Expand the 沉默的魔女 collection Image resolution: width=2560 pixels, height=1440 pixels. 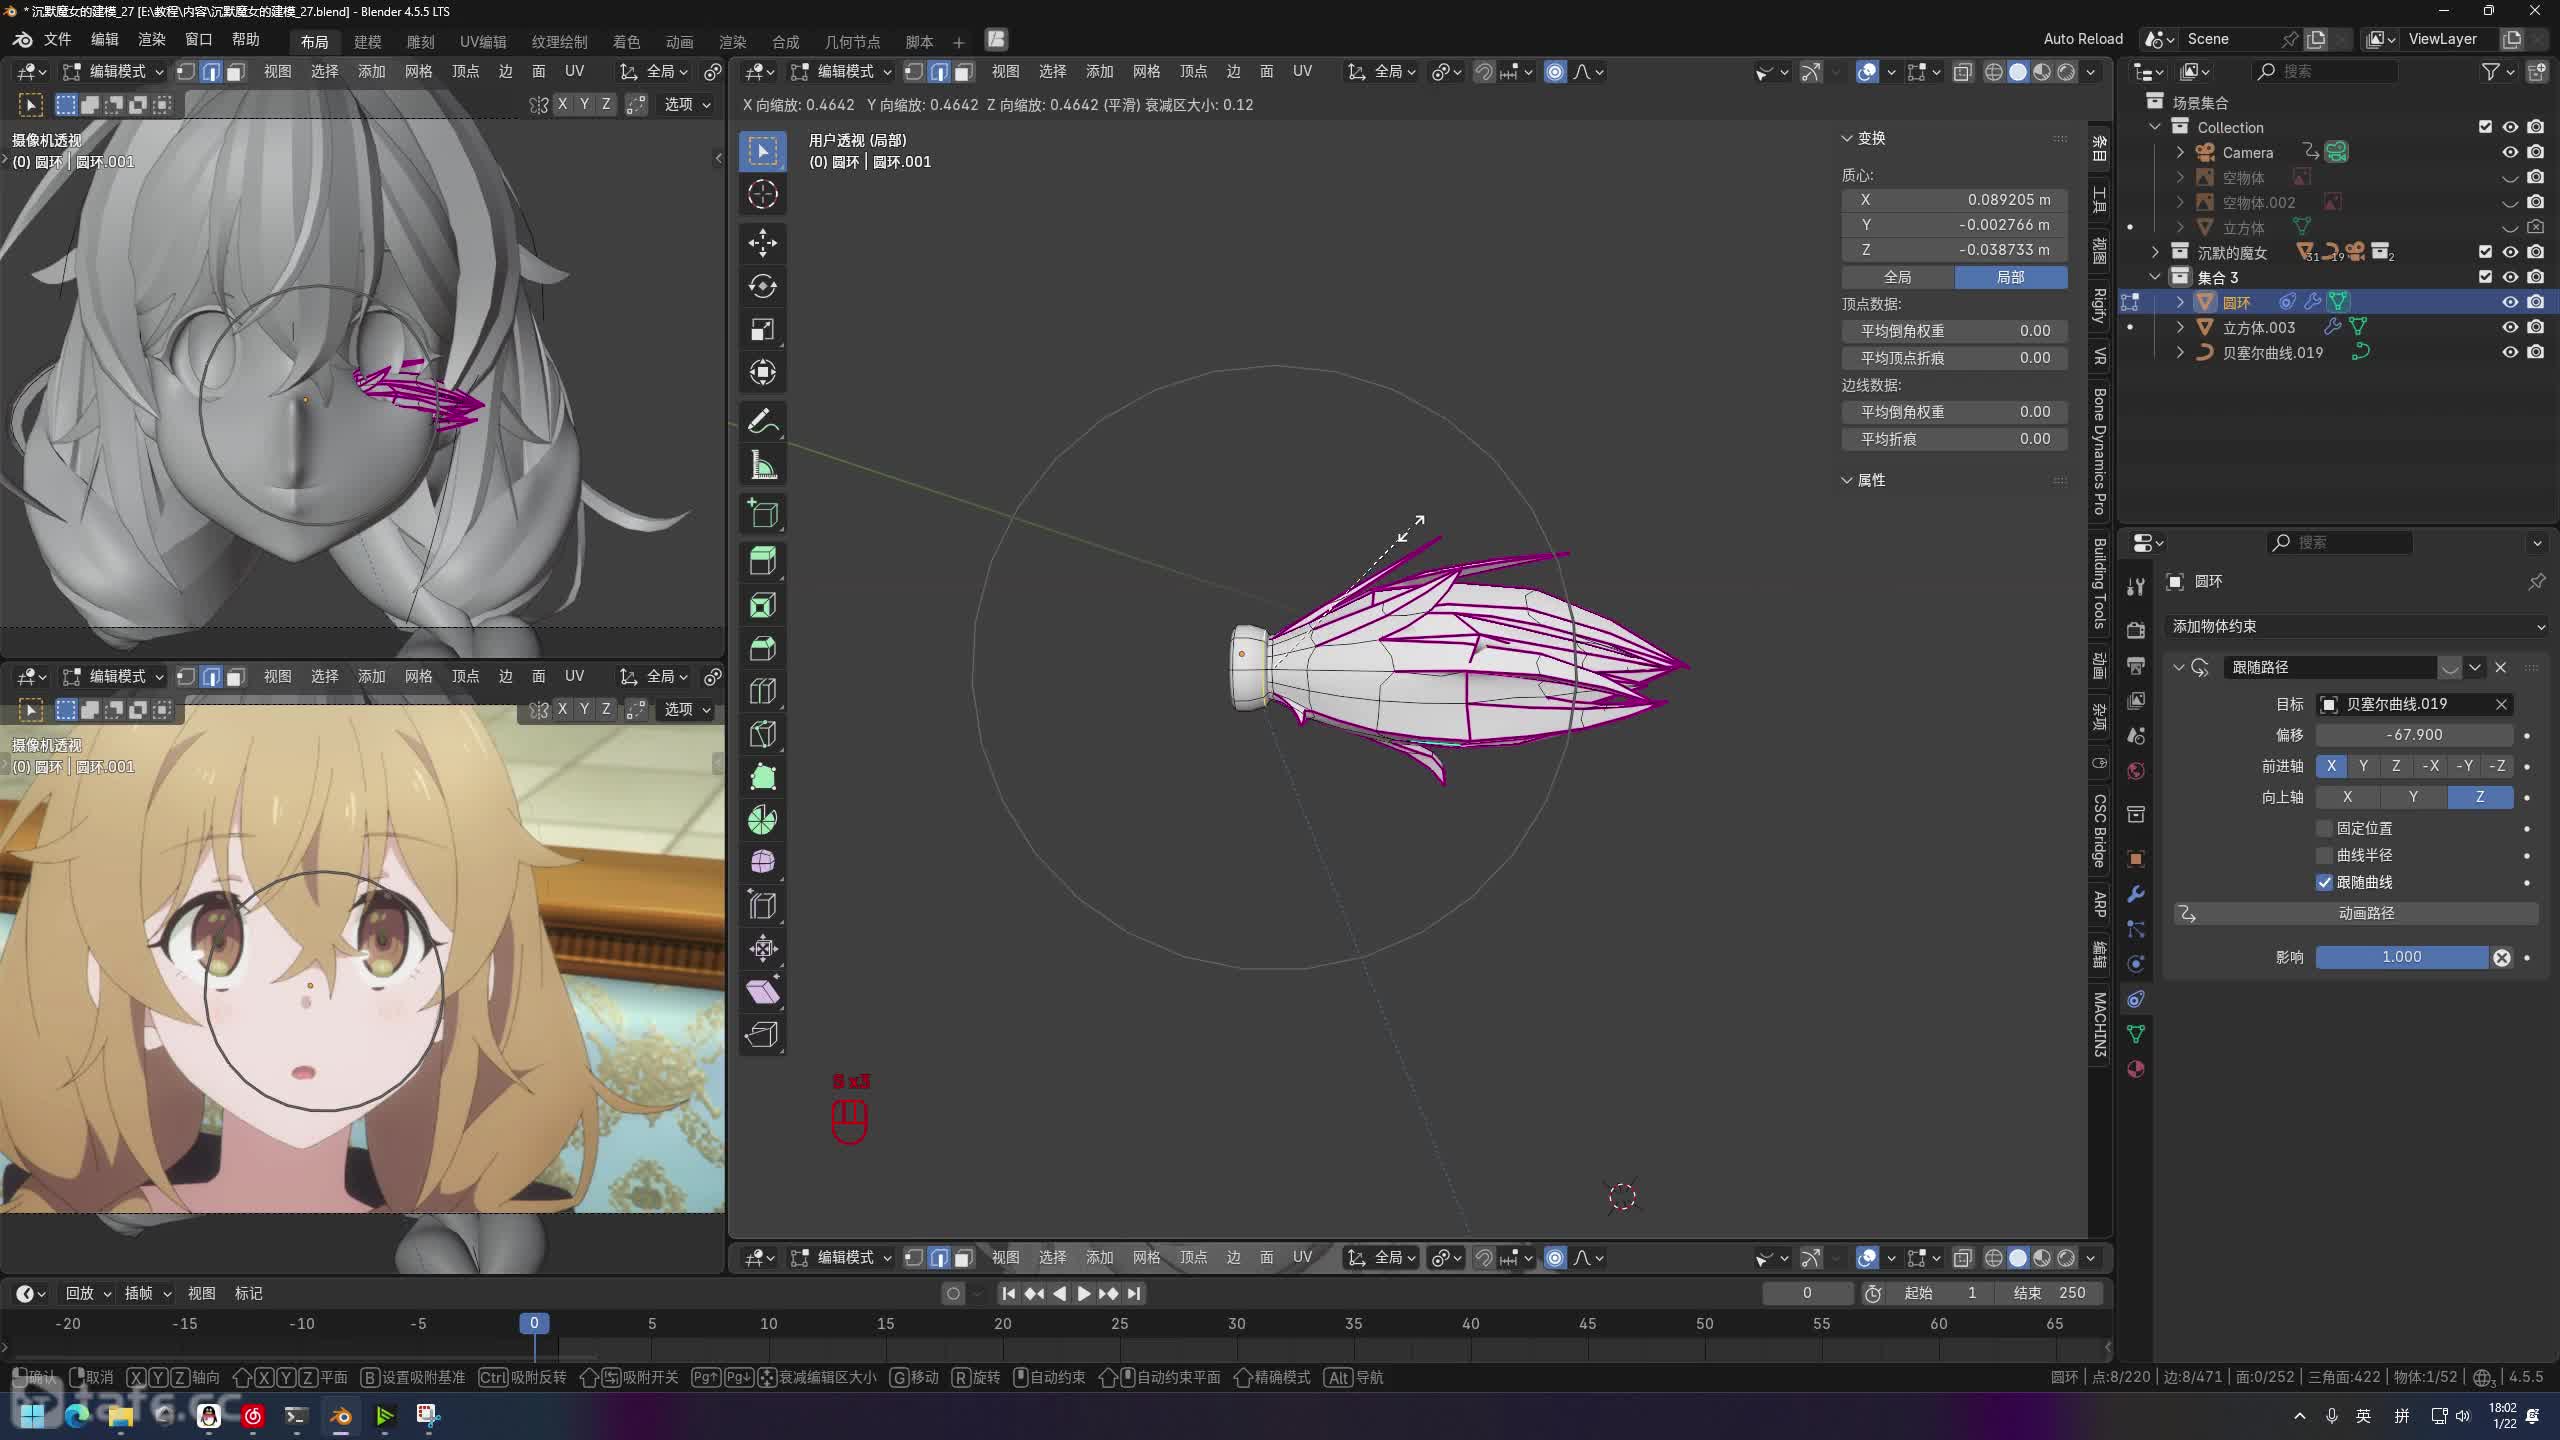(2156, 252)
